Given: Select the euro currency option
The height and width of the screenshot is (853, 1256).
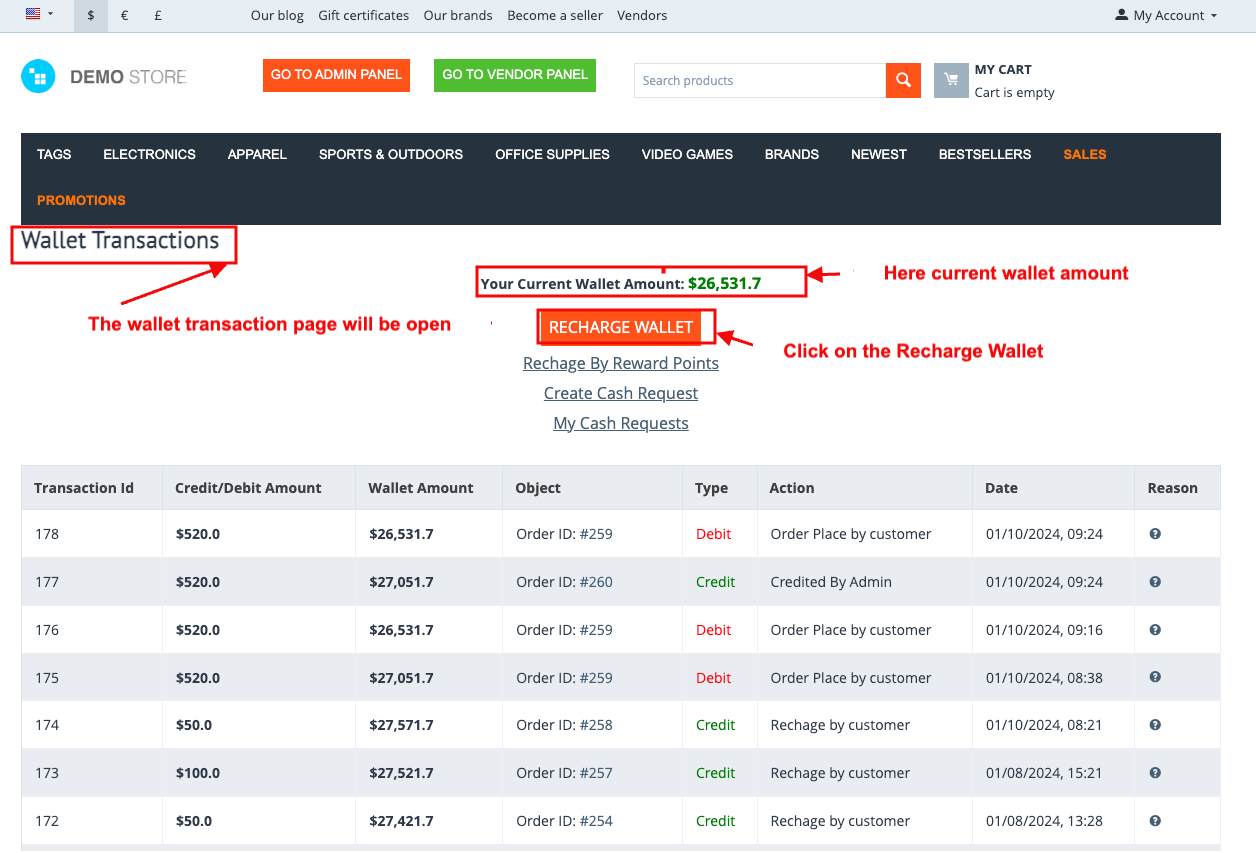Looking at the screenshot, I should 124,15.
